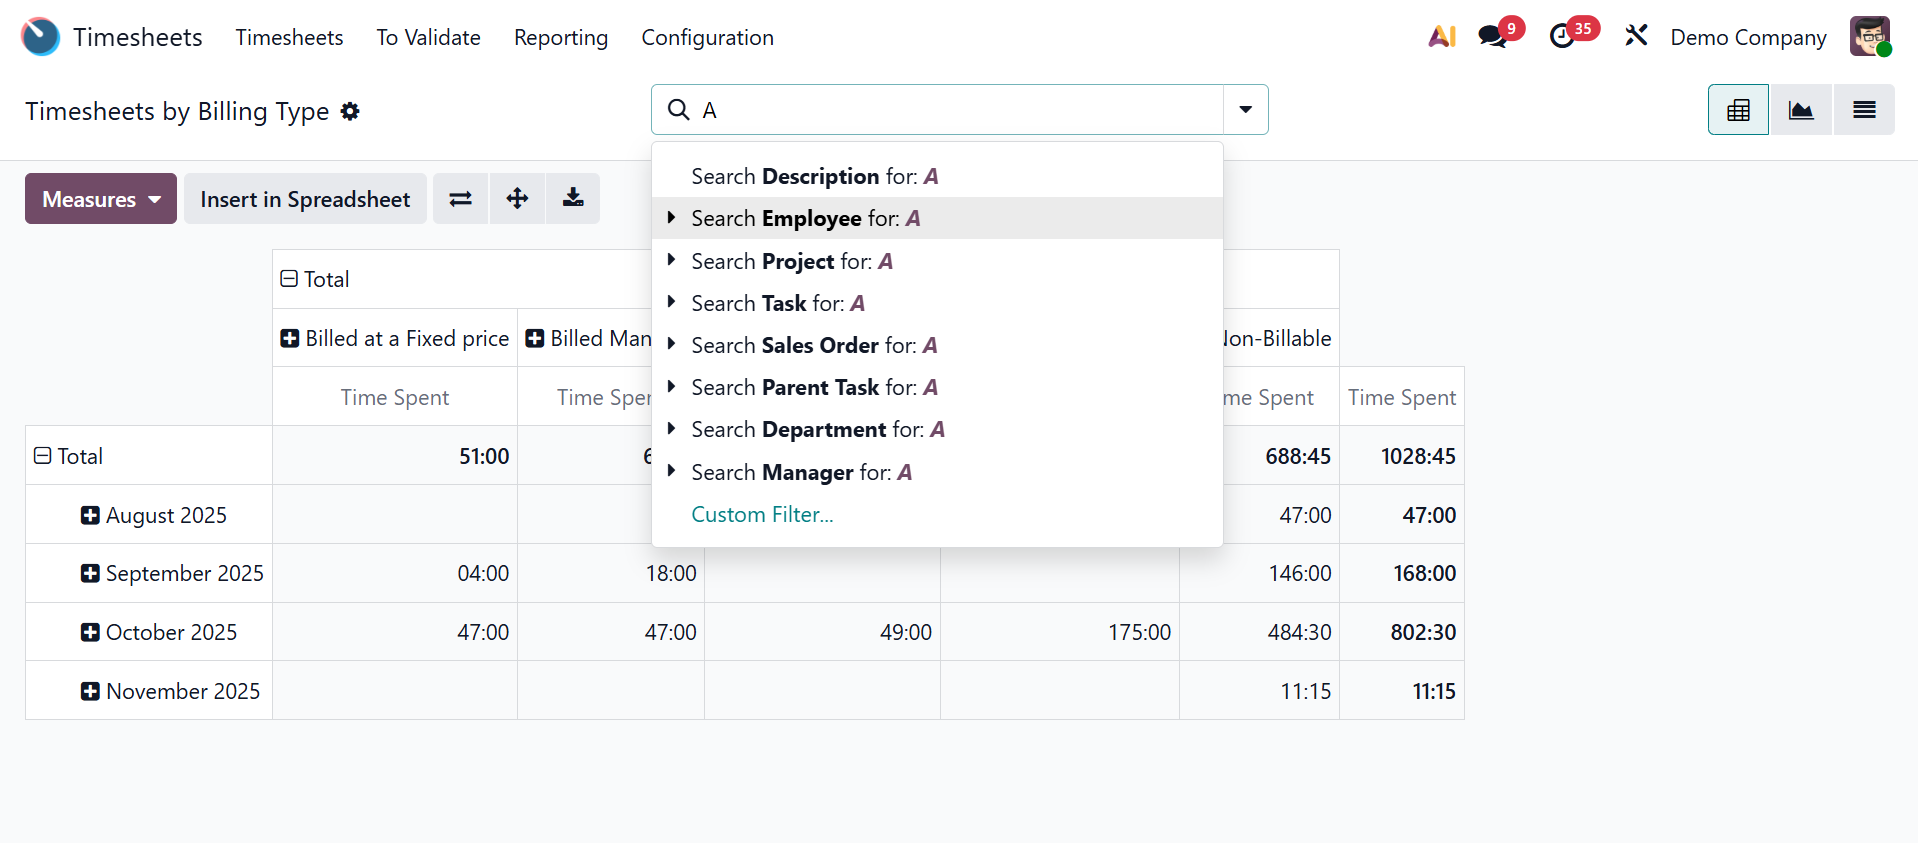Expand Search Employee suggestions arrow
The image size is (1918, 843).
pyautogui.click(x=671, y=218)
